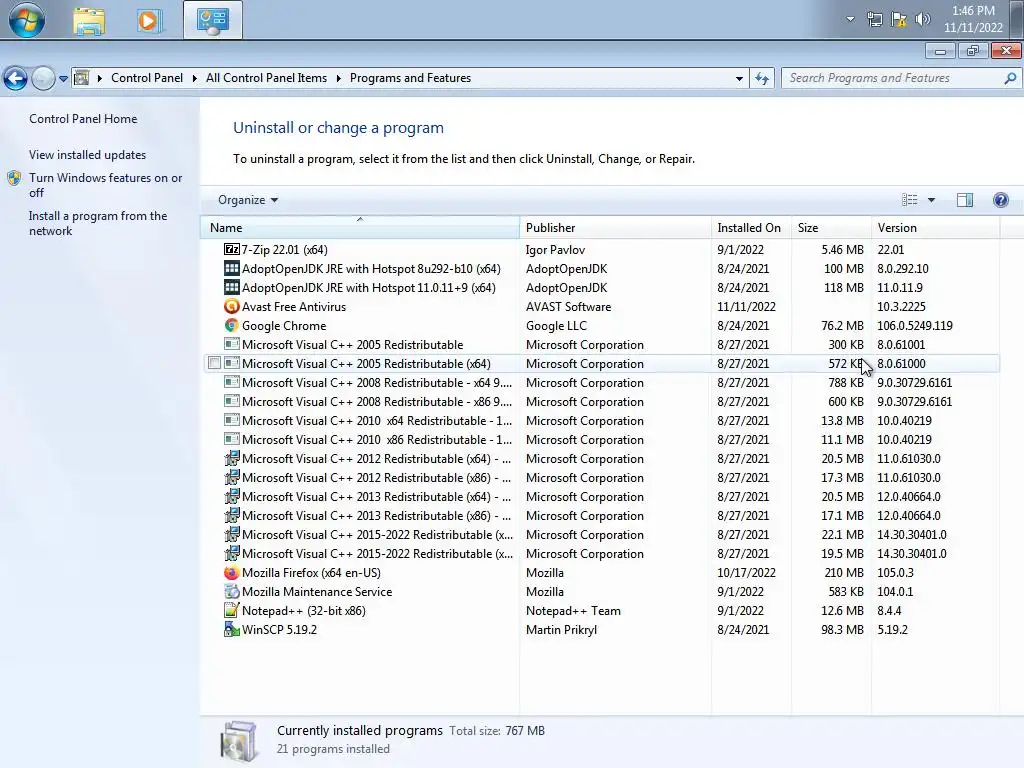The height and width of the screenshot is (768, 1024).
Task: Click version 106.0.5249.119 cell
Action: [x=914, y=325]
